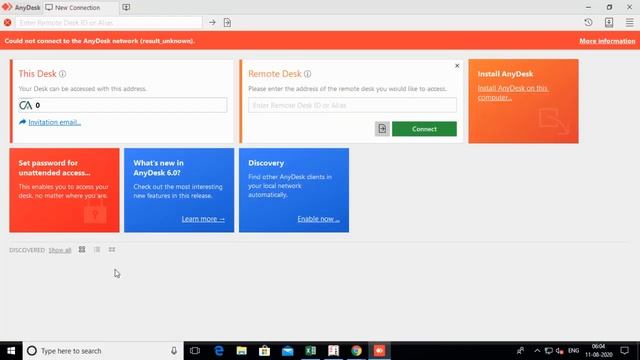
Task: Click the AnyDesk logo in title bar
Action: pyautogui.click(x=7, y=7)
